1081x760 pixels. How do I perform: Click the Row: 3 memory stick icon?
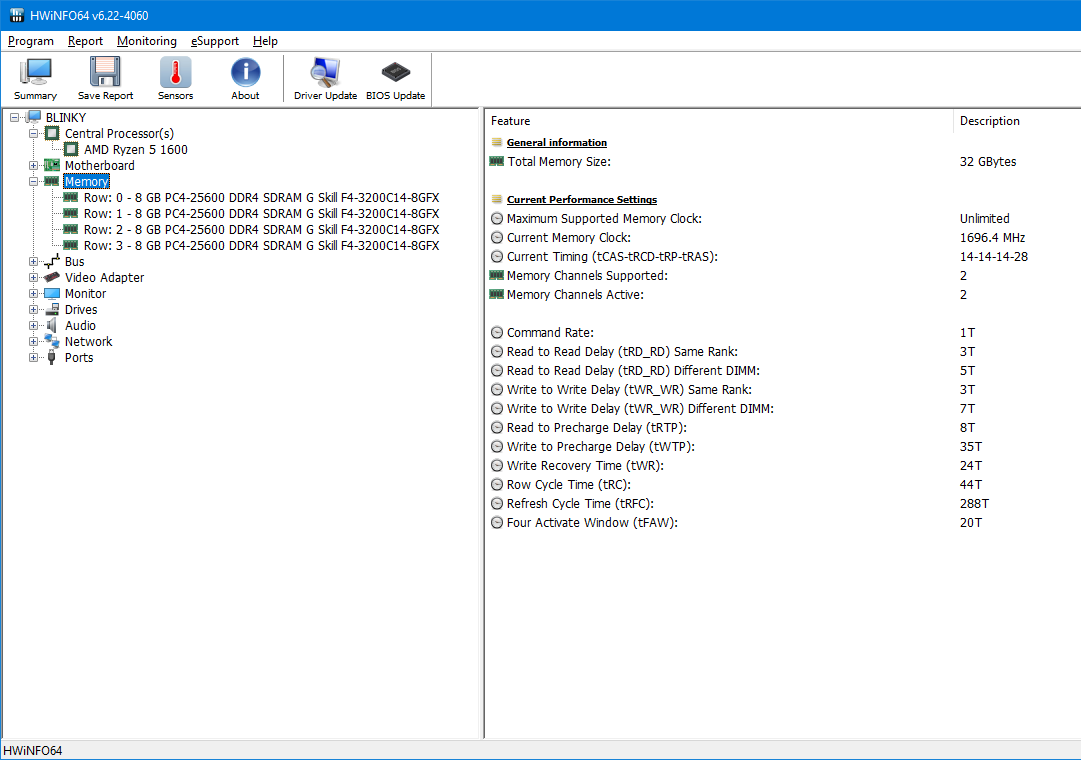(70, 245)
